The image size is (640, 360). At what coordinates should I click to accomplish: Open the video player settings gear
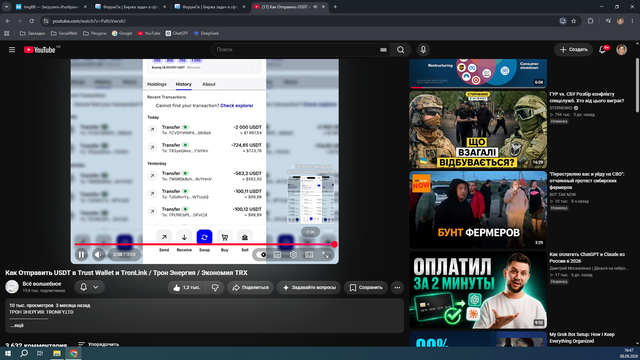(x=293, y=255)
